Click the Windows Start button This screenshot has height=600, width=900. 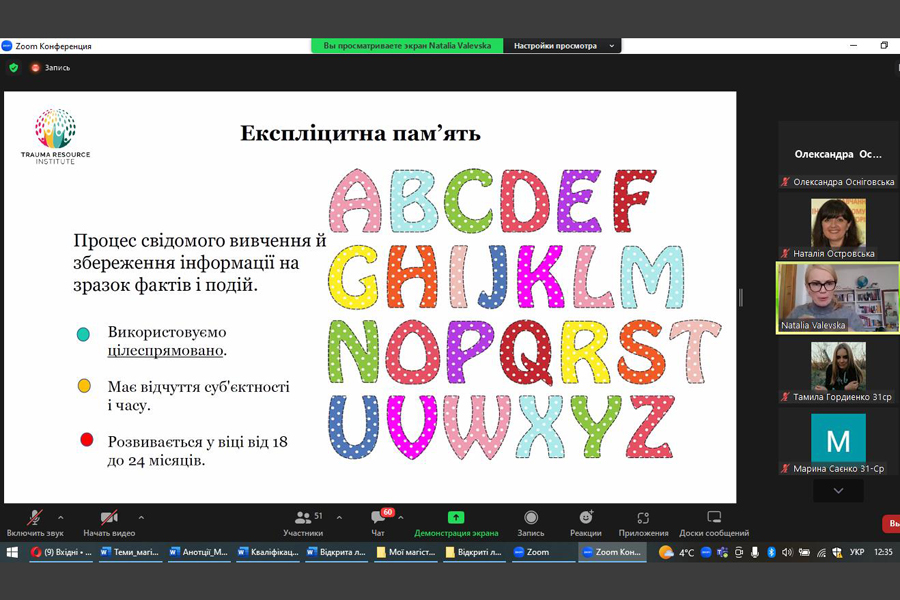(12, 552)
